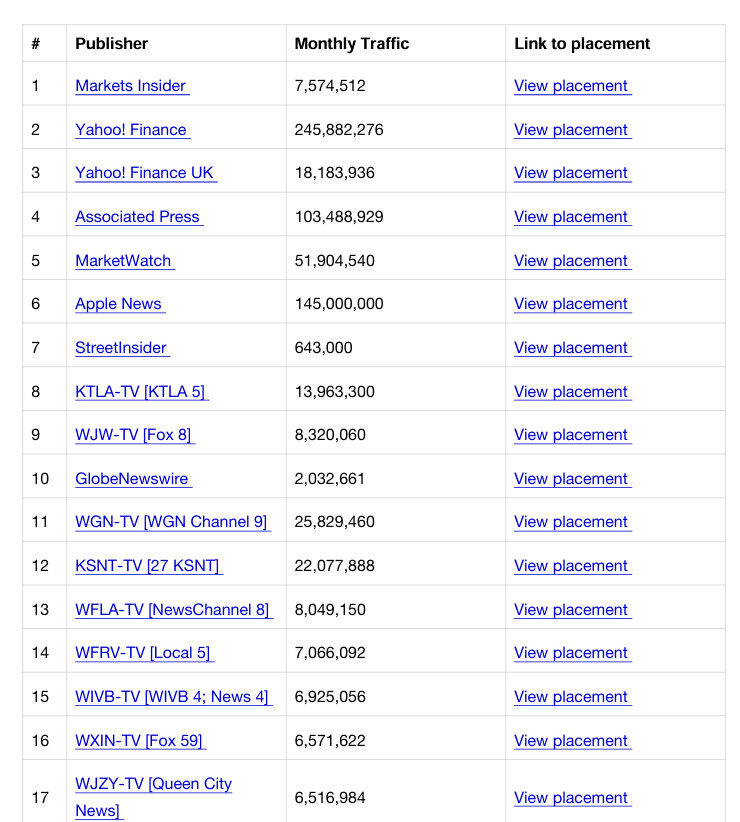
Task: View placement for KTLA-TV row
Action: [x=572, y=392]
